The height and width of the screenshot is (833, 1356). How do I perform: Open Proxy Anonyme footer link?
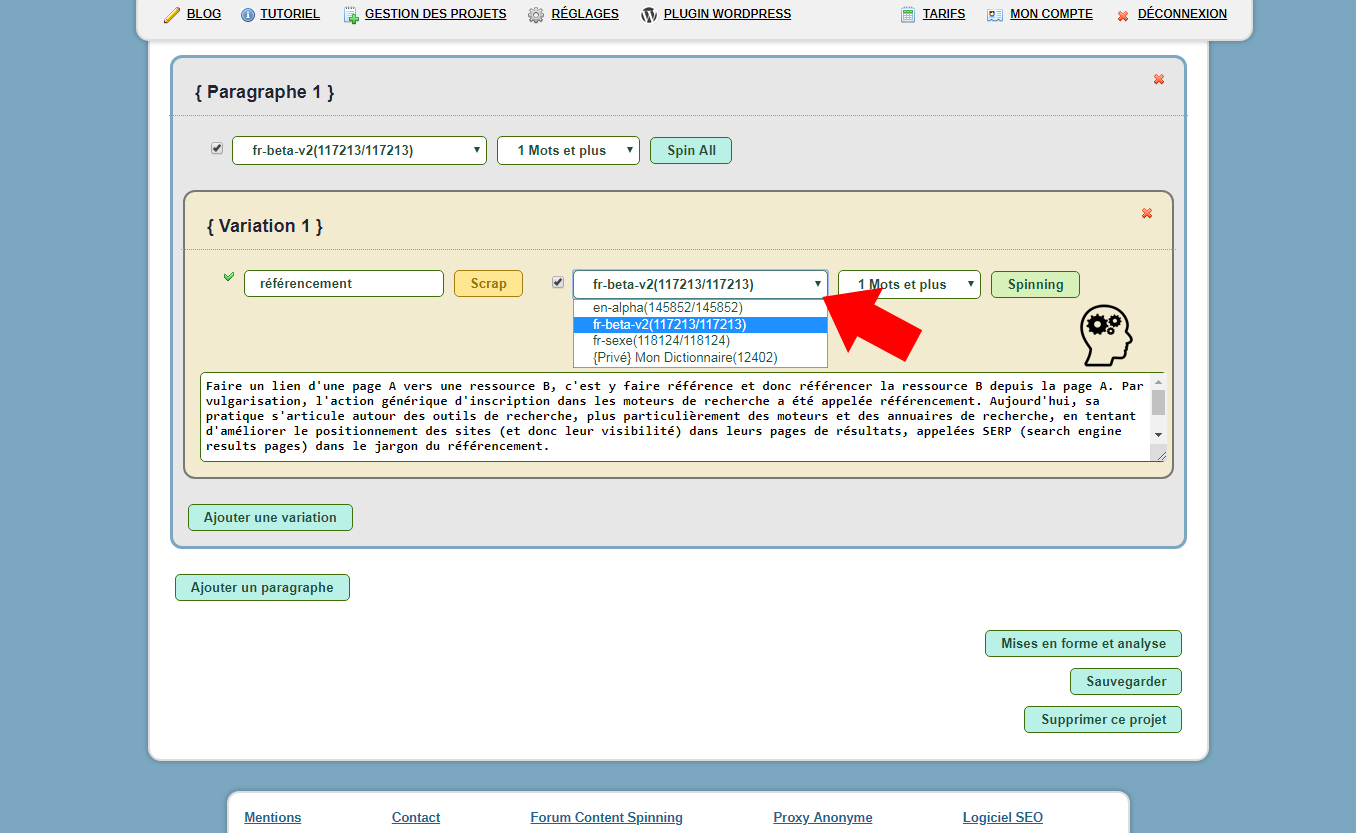coord(823,817)
